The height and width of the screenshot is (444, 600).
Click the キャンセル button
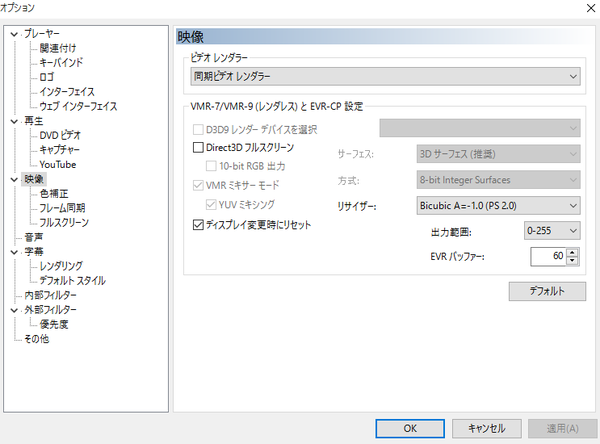[487, 428]
